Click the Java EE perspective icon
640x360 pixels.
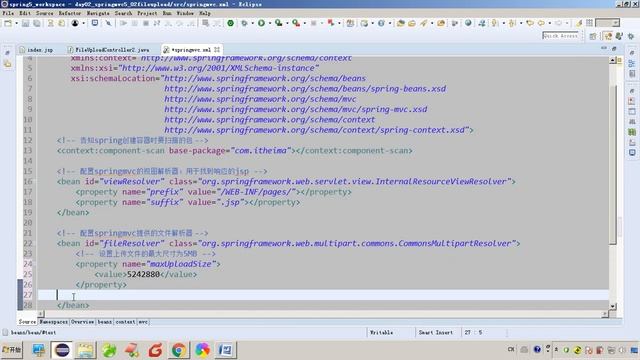(608, 36)
